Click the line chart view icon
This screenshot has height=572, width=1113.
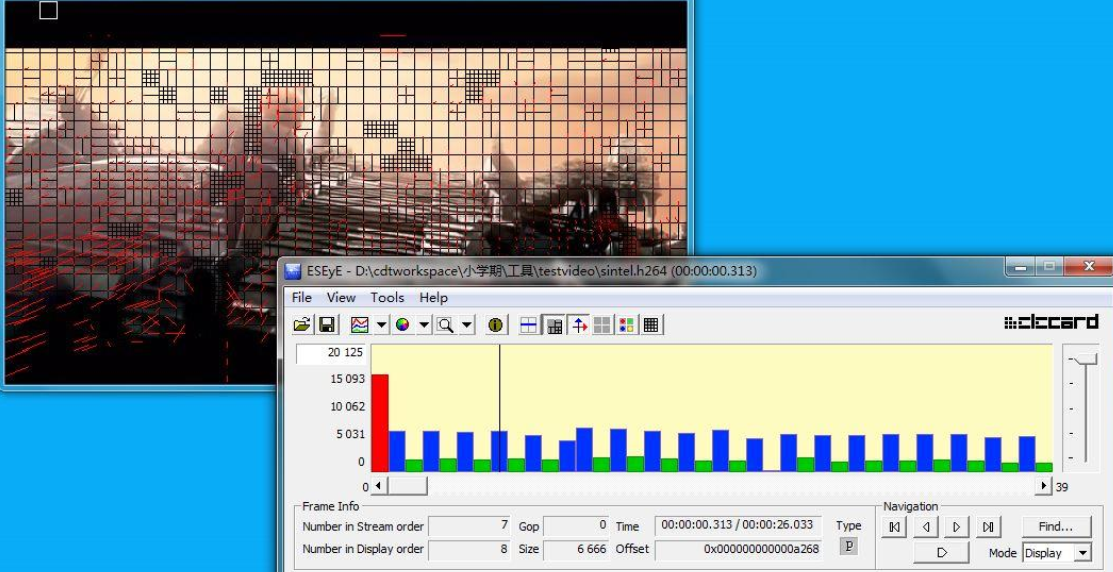[360, 325]
